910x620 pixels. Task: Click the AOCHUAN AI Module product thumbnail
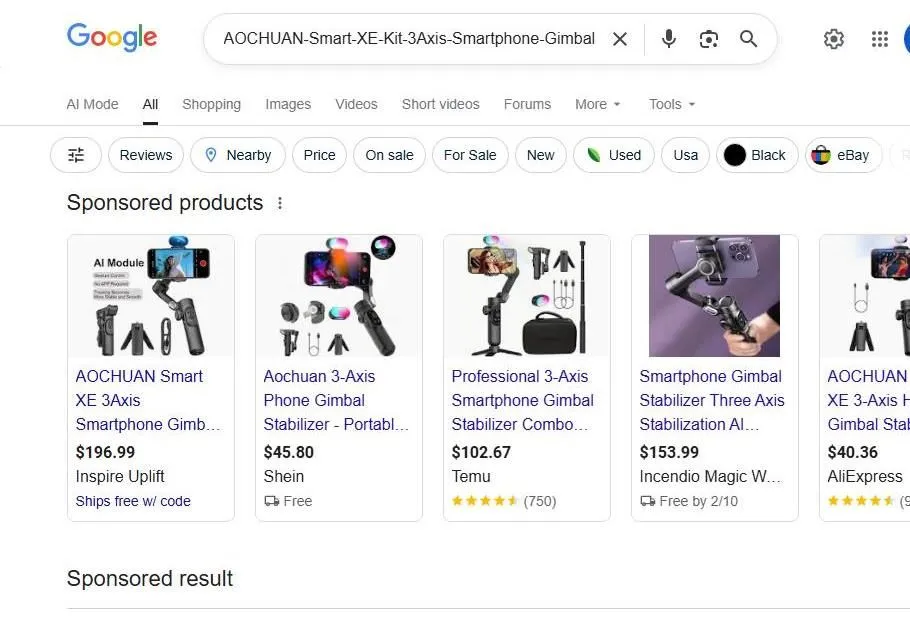(151, 295)
